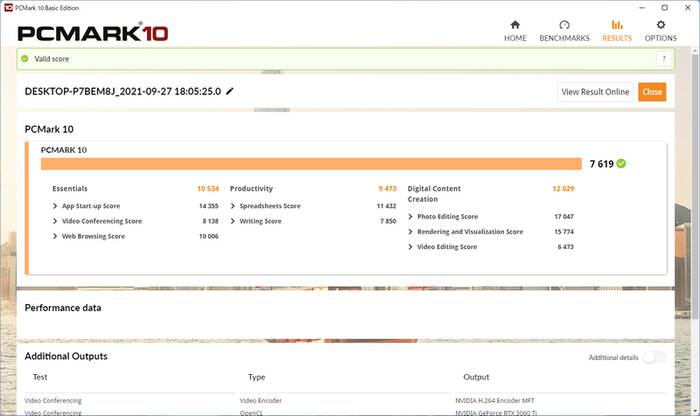Click the Digital Content Creation heading

point(434,194)
